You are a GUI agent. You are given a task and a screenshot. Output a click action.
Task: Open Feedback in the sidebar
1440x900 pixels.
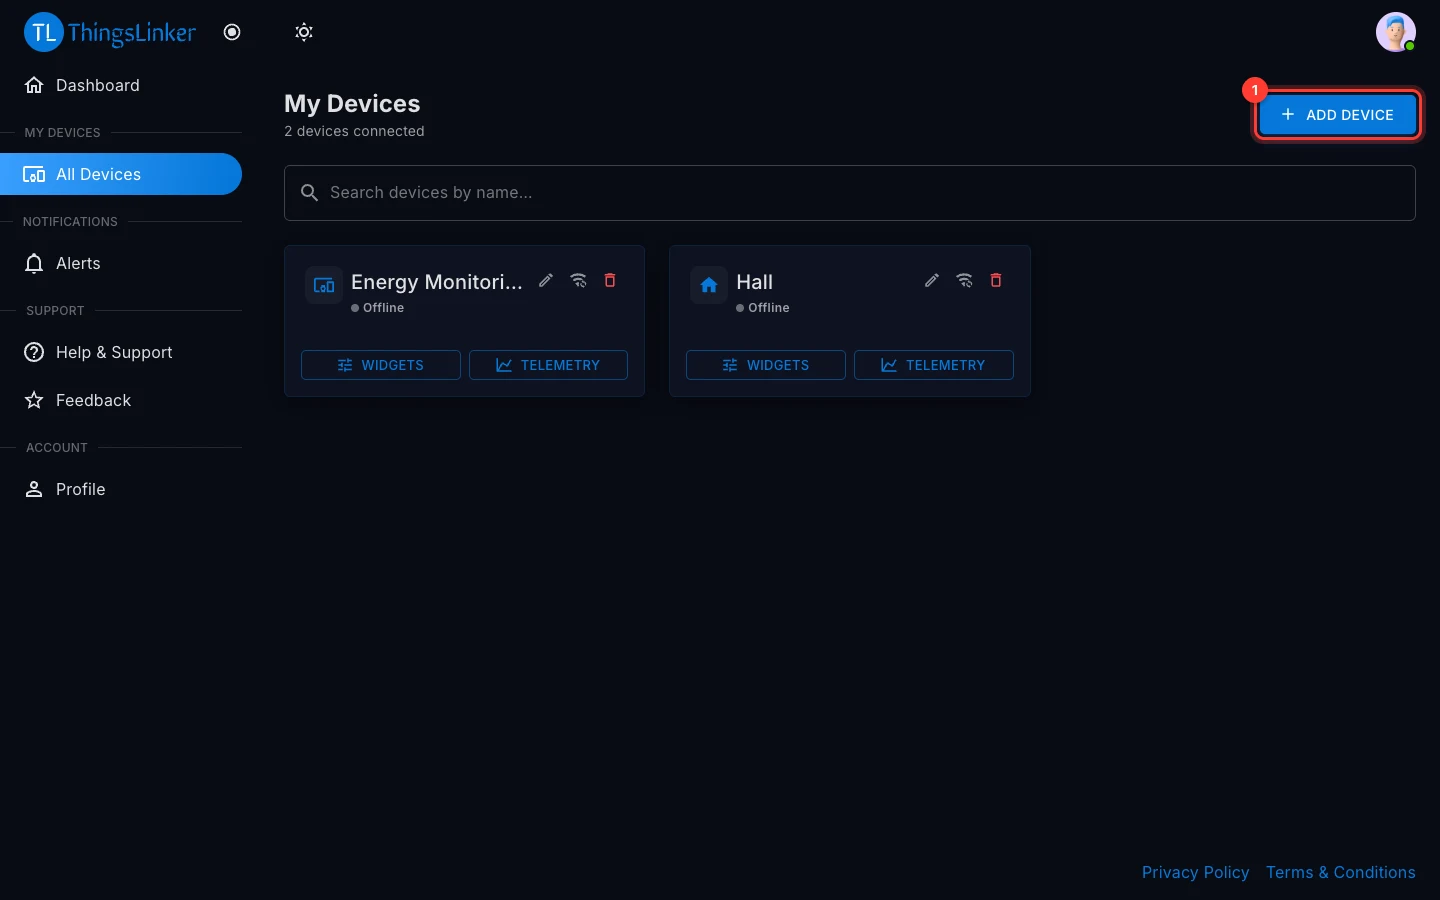121,400
